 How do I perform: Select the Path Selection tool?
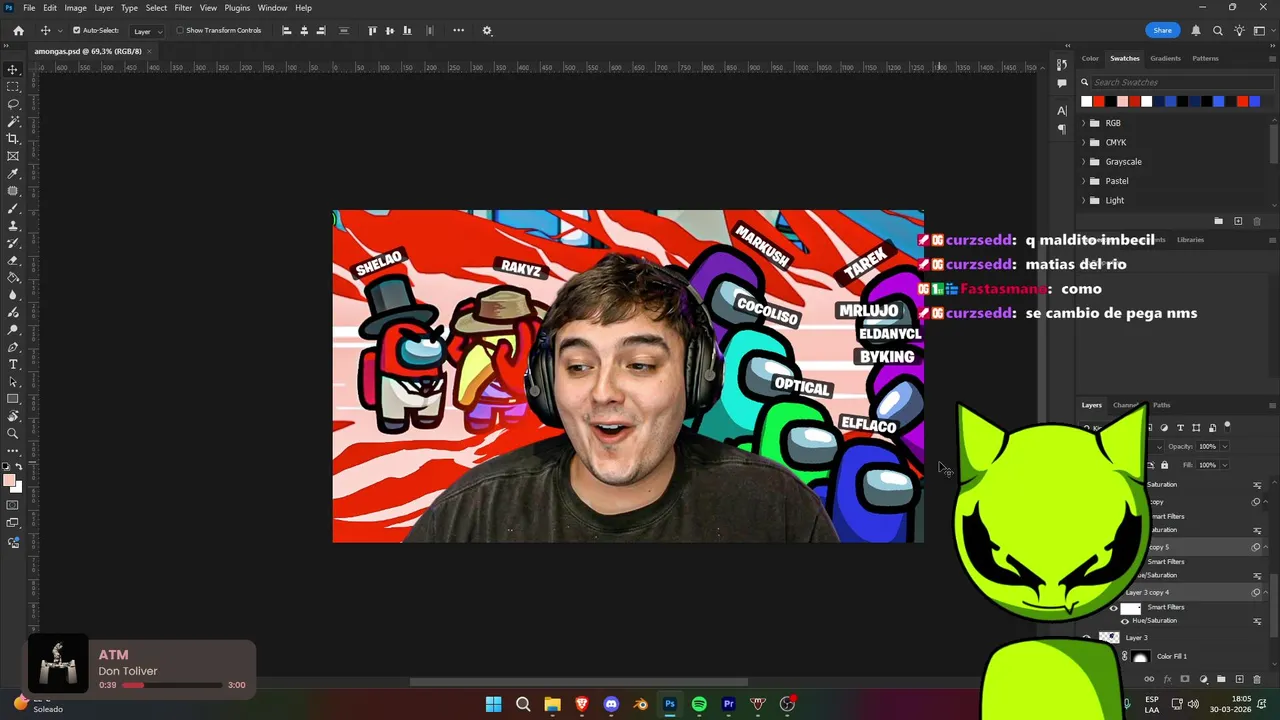coord(13,382)
